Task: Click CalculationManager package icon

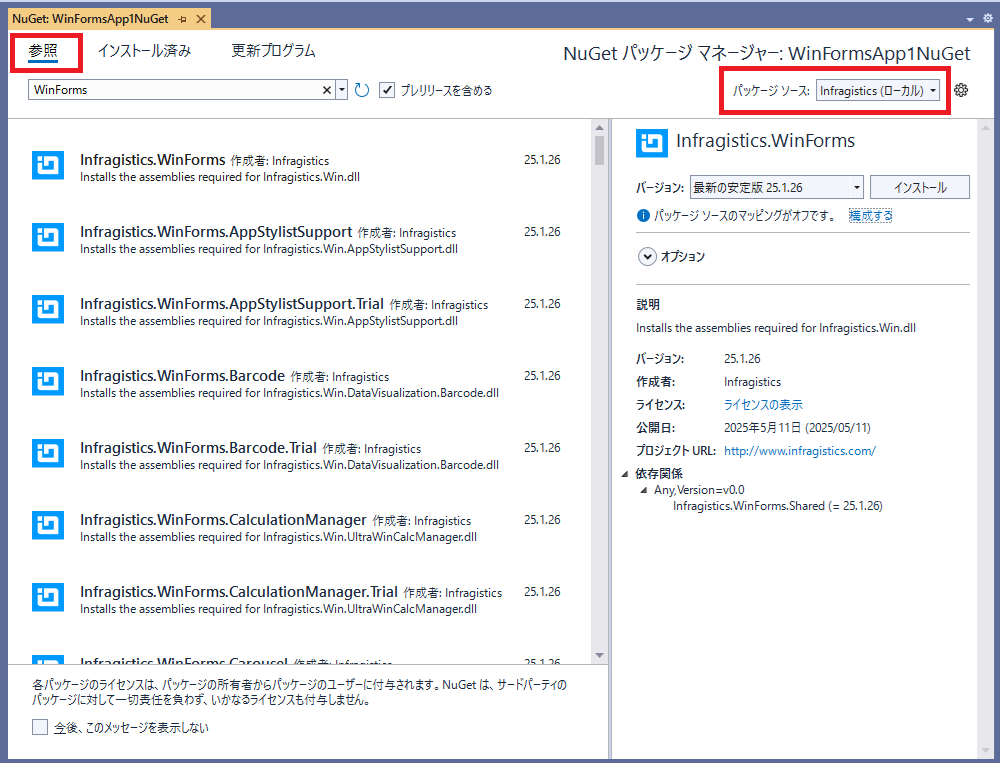Action: click(x=48, y=526)
